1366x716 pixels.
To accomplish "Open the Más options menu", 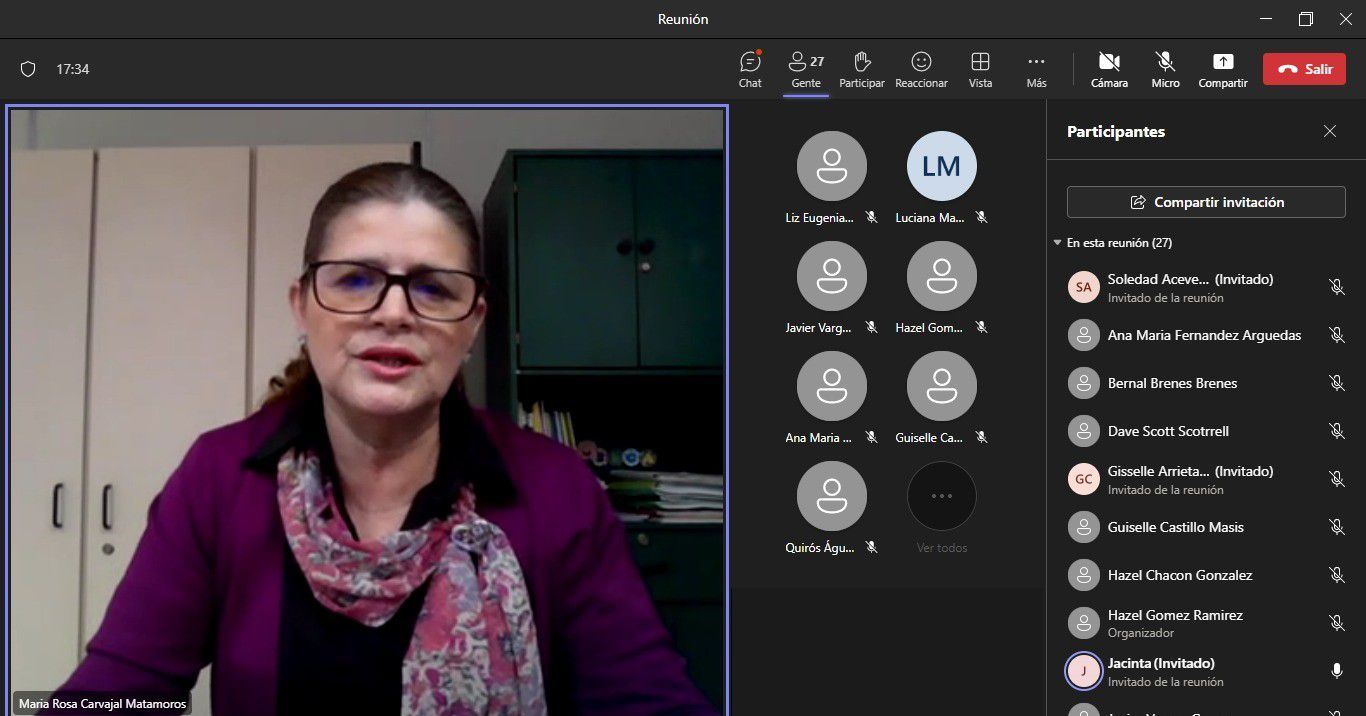I will (x=1036, y=68).
